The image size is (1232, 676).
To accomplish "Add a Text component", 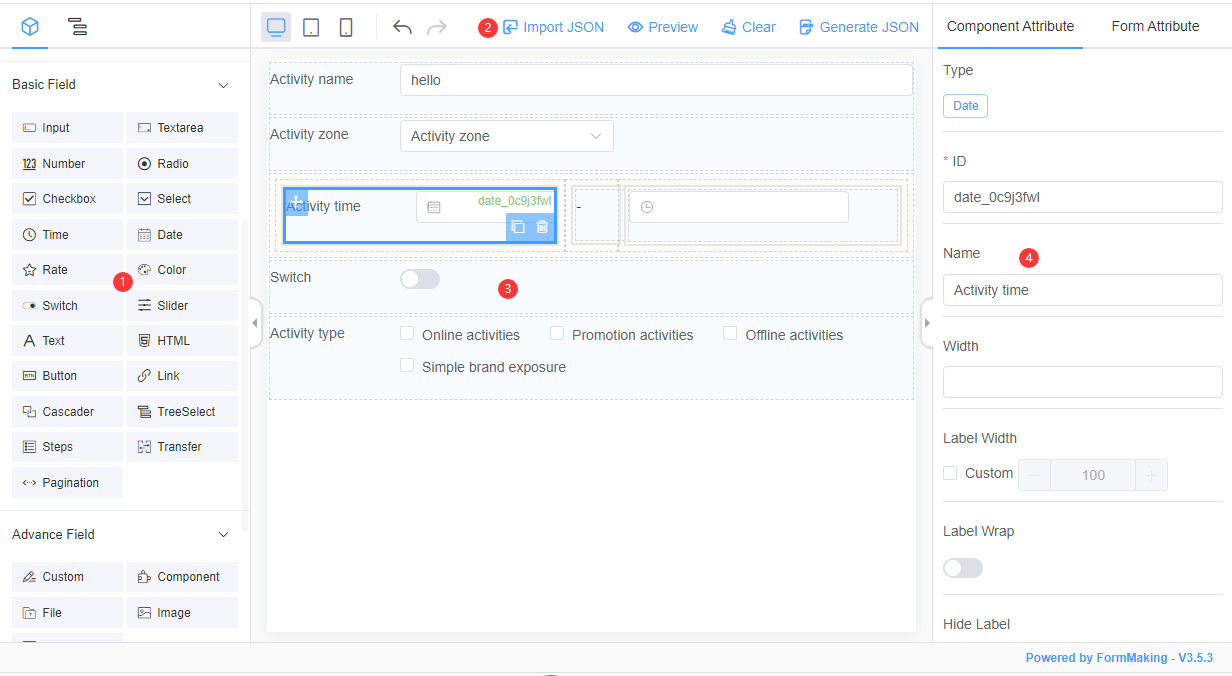I will tap(67, 341).
